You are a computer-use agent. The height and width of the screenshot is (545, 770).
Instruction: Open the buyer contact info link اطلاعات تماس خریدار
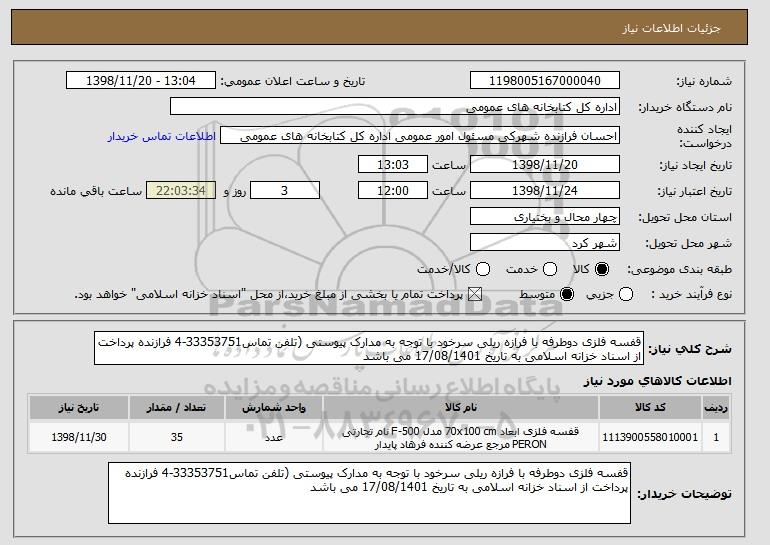[x=162, y=136]
